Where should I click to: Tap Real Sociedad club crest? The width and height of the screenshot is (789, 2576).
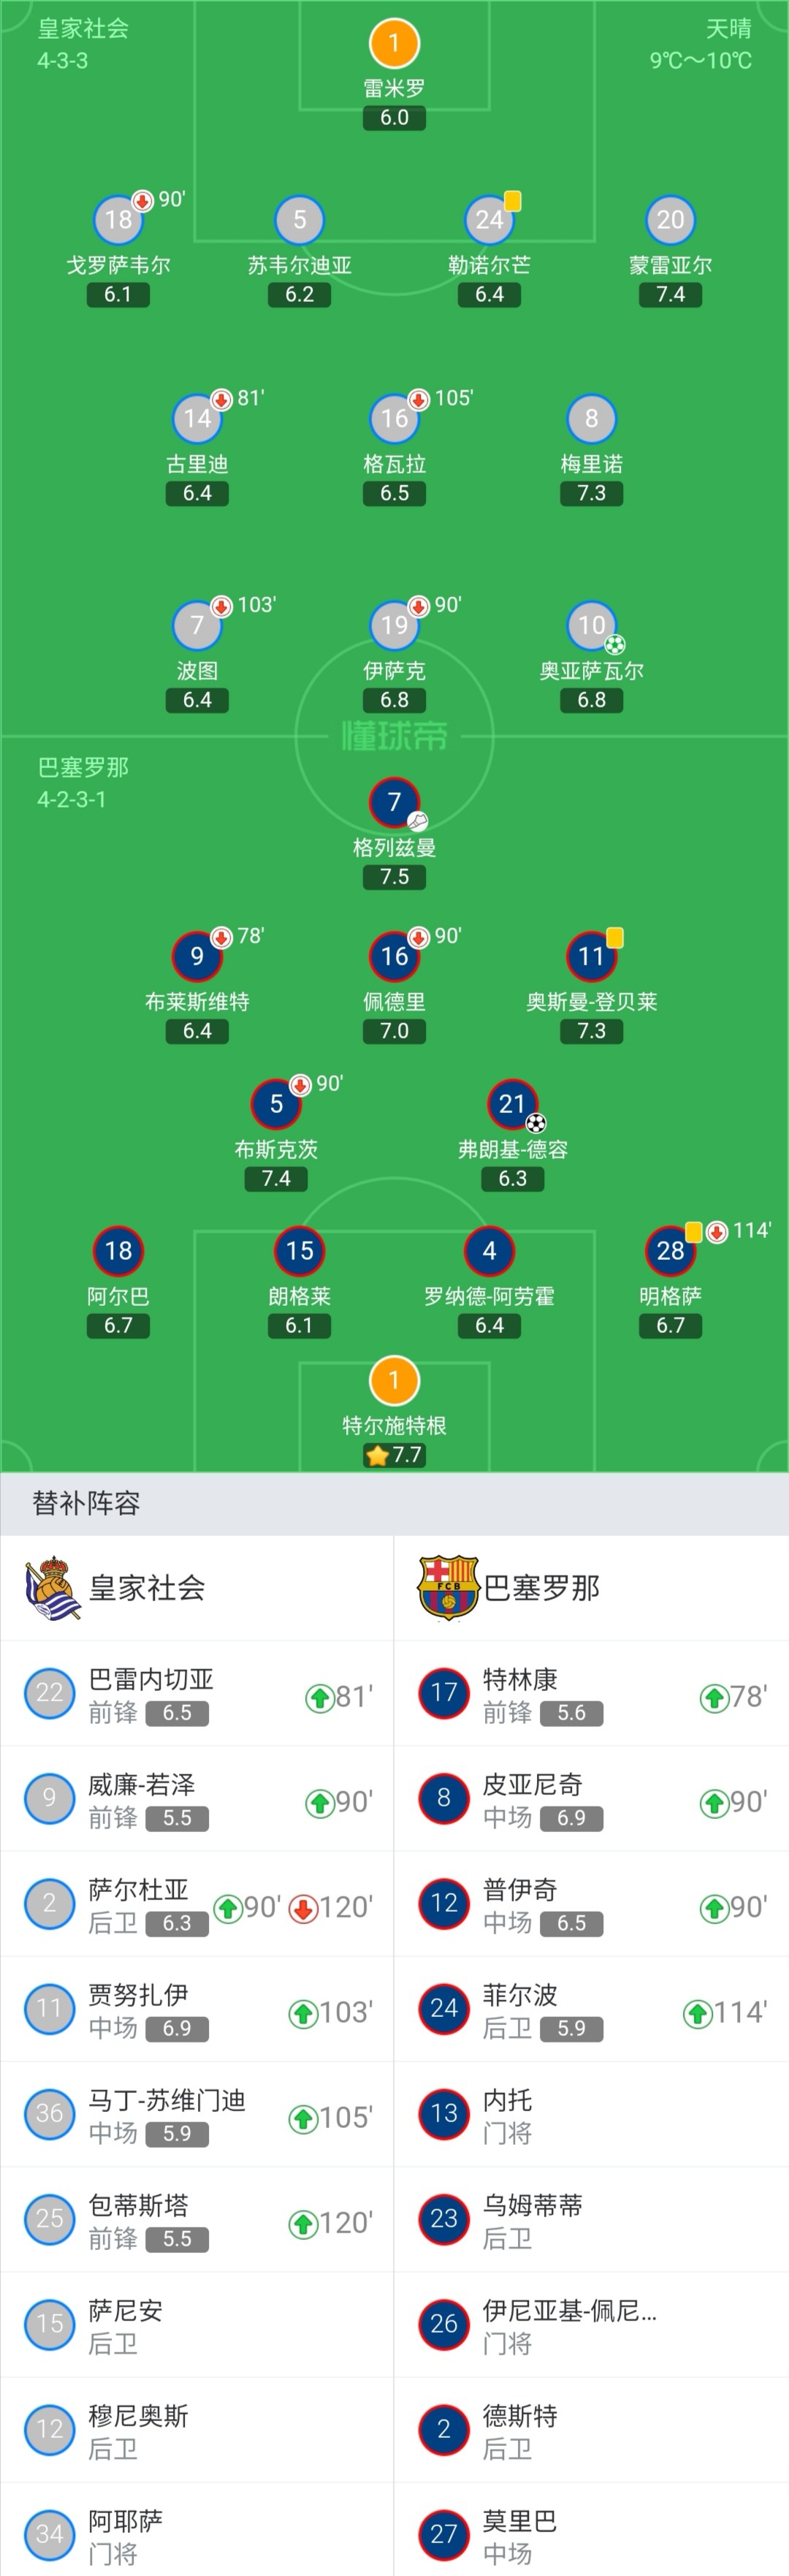tap(52, 1588)
